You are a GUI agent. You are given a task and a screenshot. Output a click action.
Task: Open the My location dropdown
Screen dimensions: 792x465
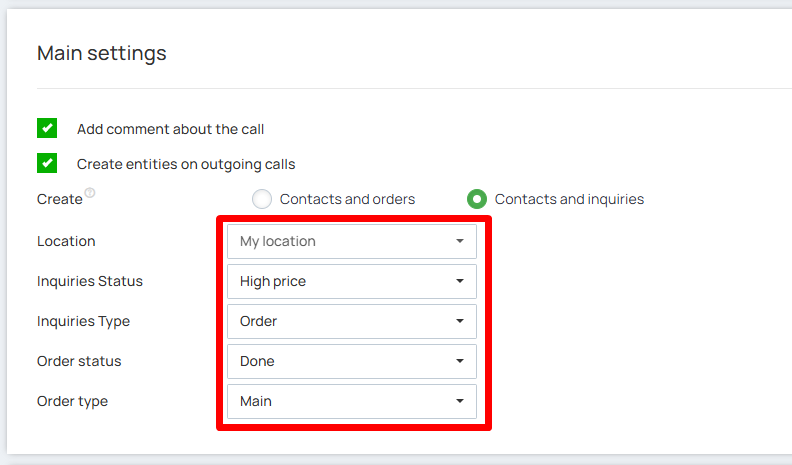click(350, 241)
